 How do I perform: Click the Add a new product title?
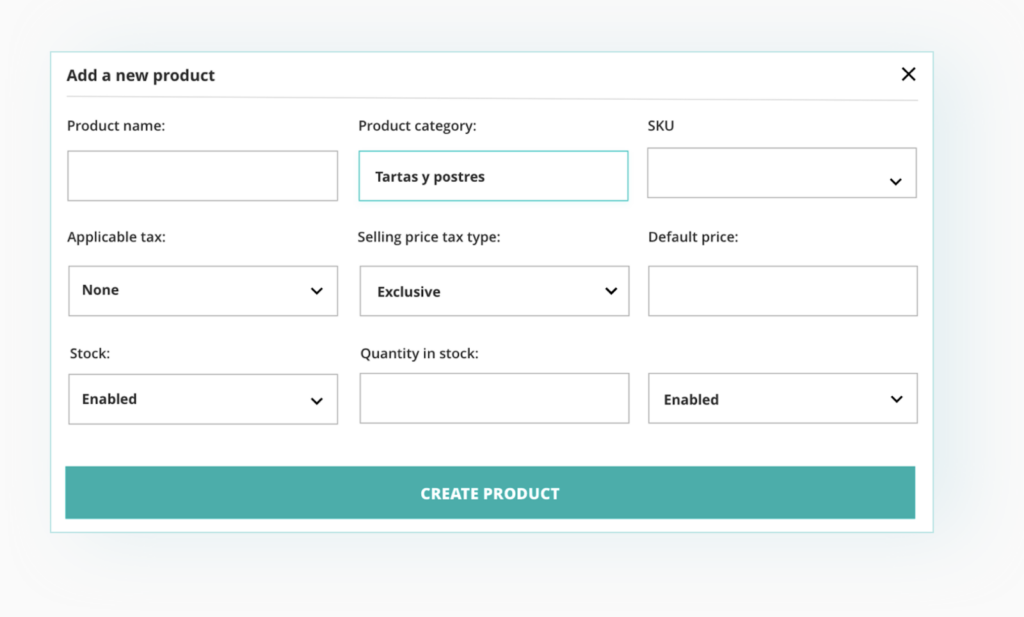tap(141, 75)
